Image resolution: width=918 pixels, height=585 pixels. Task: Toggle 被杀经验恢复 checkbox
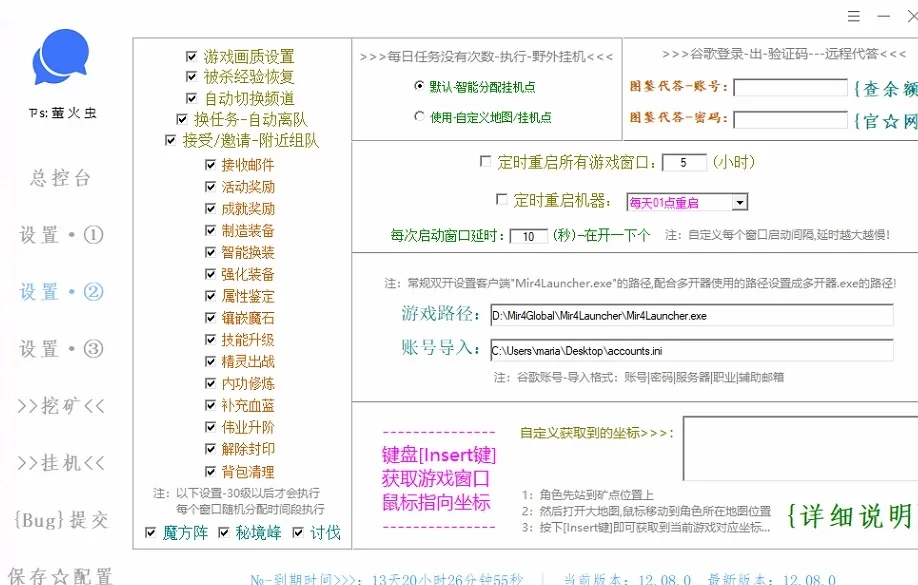(x=191, y=76)
